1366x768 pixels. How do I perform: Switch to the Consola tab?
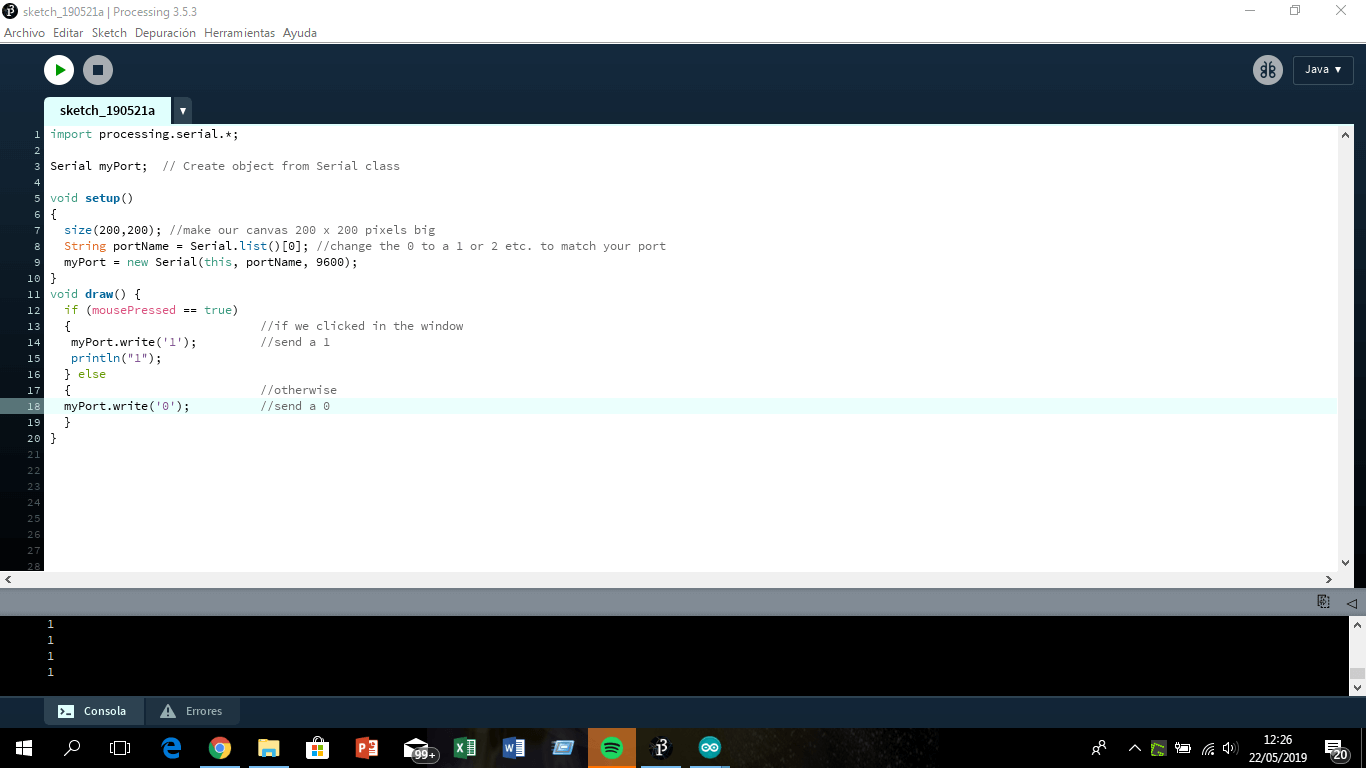(x=93, y=711)
